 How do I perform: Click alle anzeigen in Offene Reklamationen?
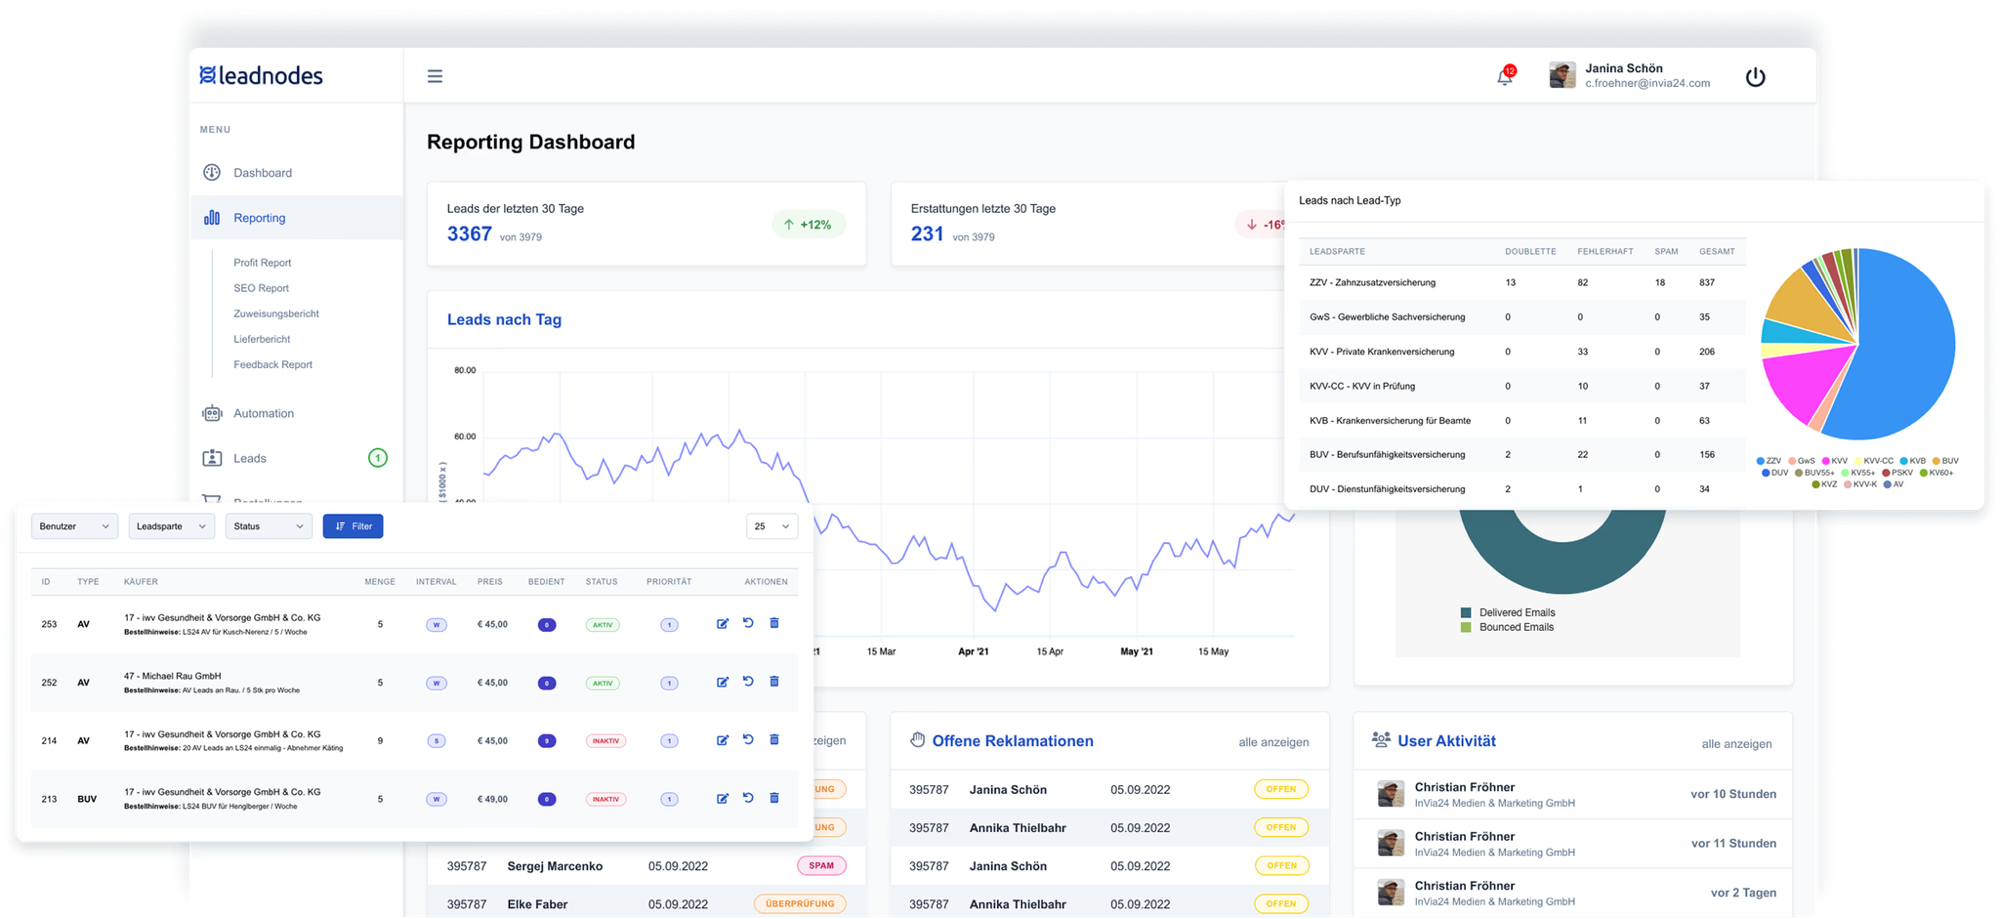(x=1273, y=742)
